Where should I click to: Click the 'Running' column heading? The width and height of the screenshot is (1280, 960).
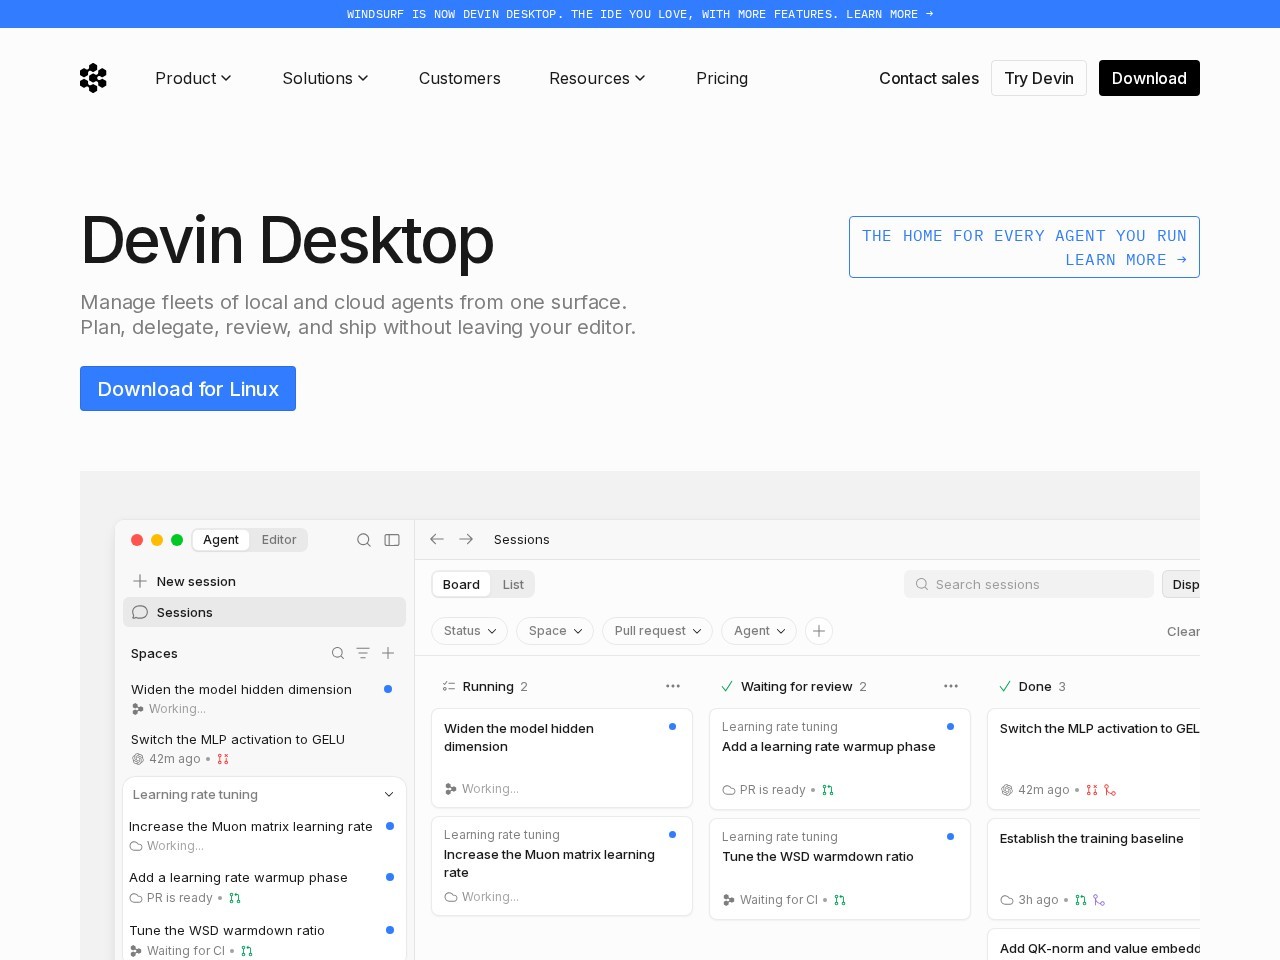(x=488, y=687)
